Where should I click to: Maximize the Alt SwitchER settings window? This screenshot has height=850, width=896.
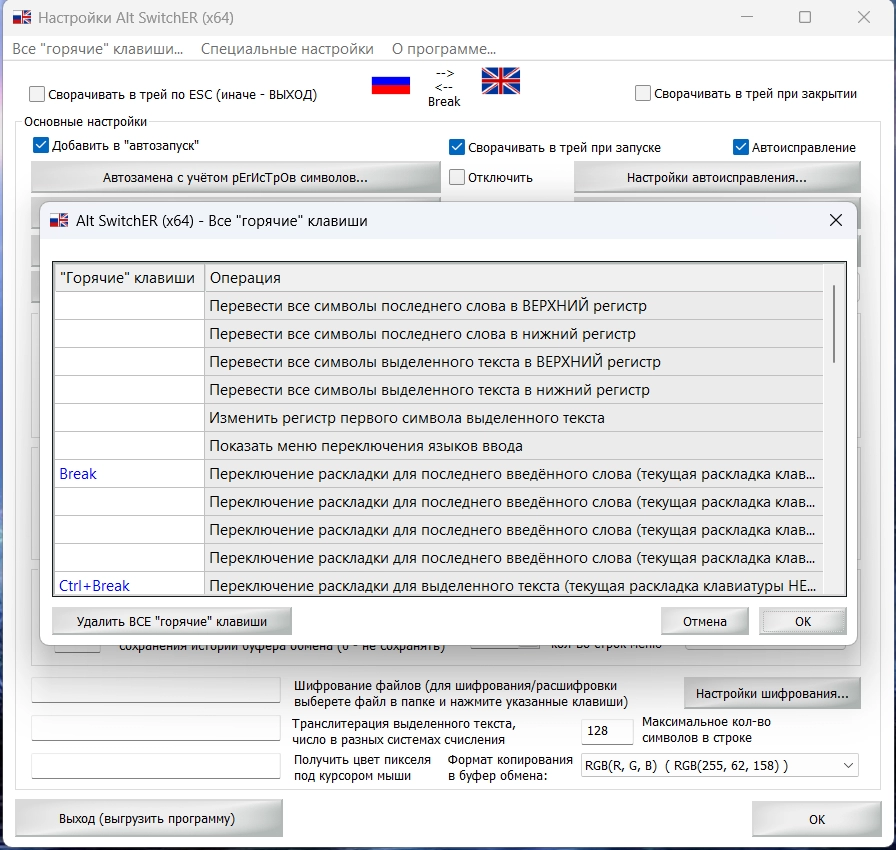pos(805,17)
